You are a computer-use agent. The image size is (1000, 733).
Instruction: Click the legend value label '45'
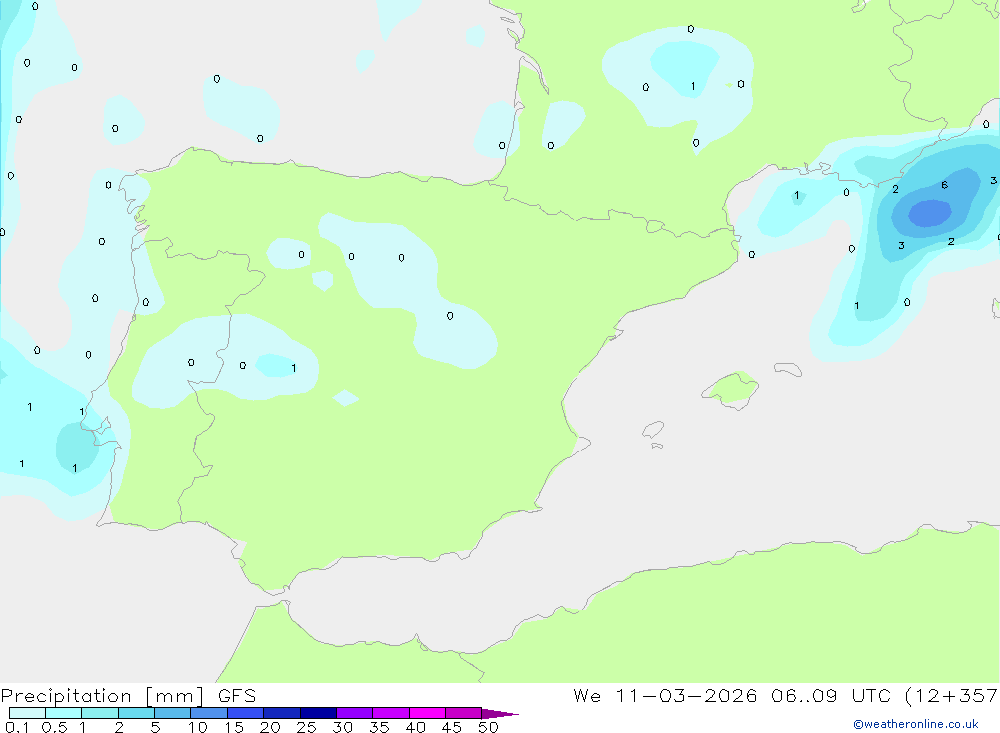tap(452, 727)
